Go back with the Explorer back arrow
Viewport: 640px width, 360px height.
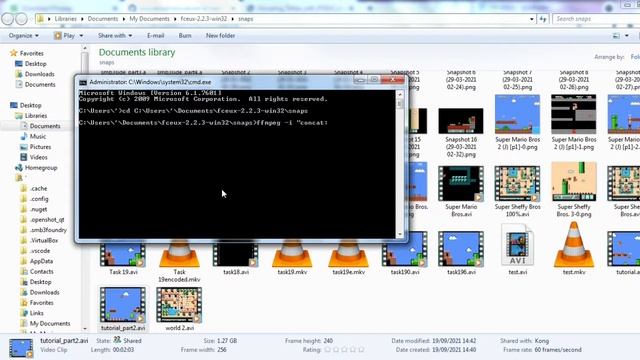[x=8, y=19]
